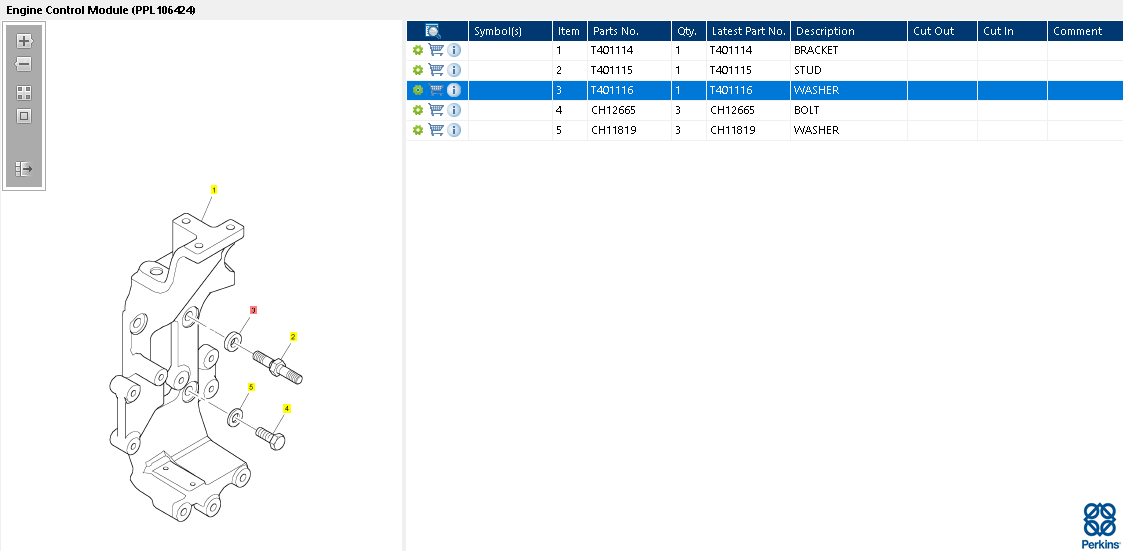Viewport: 1123px width, 551px height.
Task: Click part number CH11819 in Parts No. column
Action: coord(613,130)
